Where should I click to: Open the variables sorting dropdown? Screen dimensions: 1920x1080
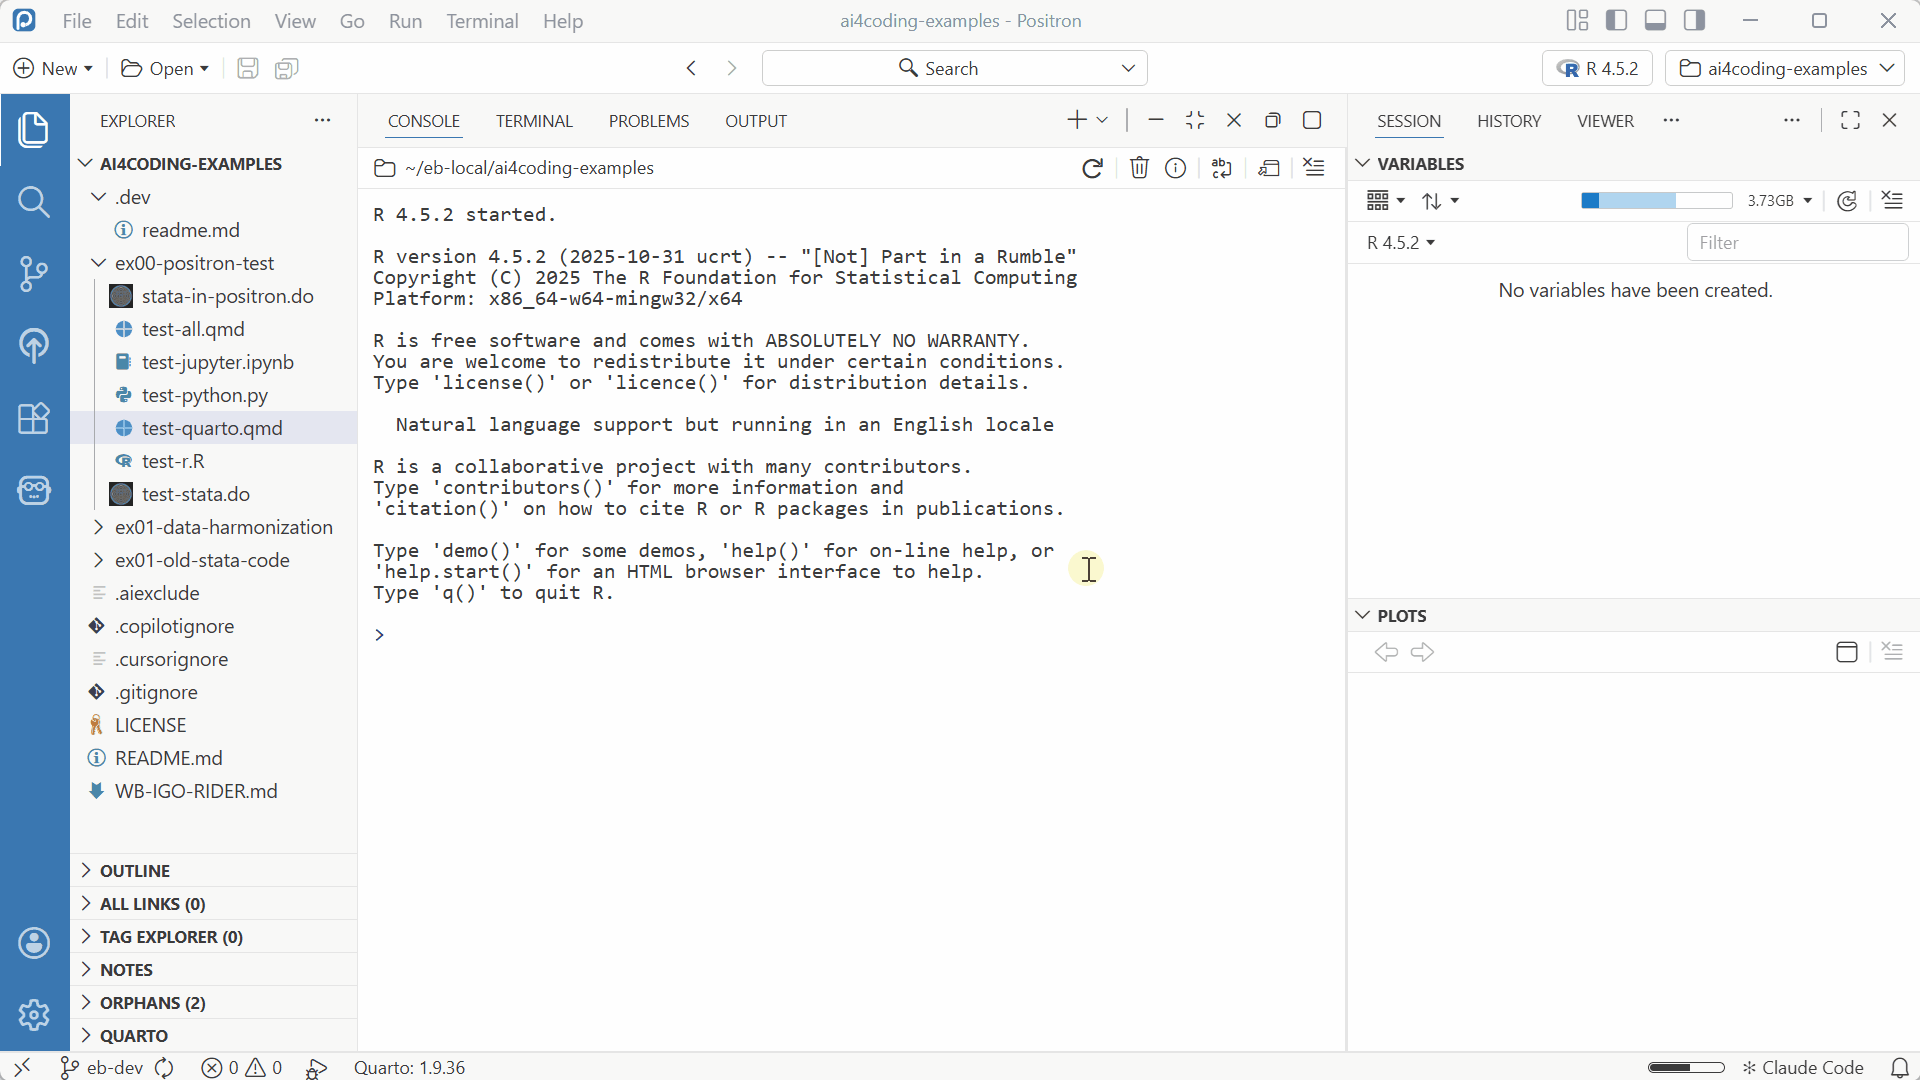tap(1440, 201)
